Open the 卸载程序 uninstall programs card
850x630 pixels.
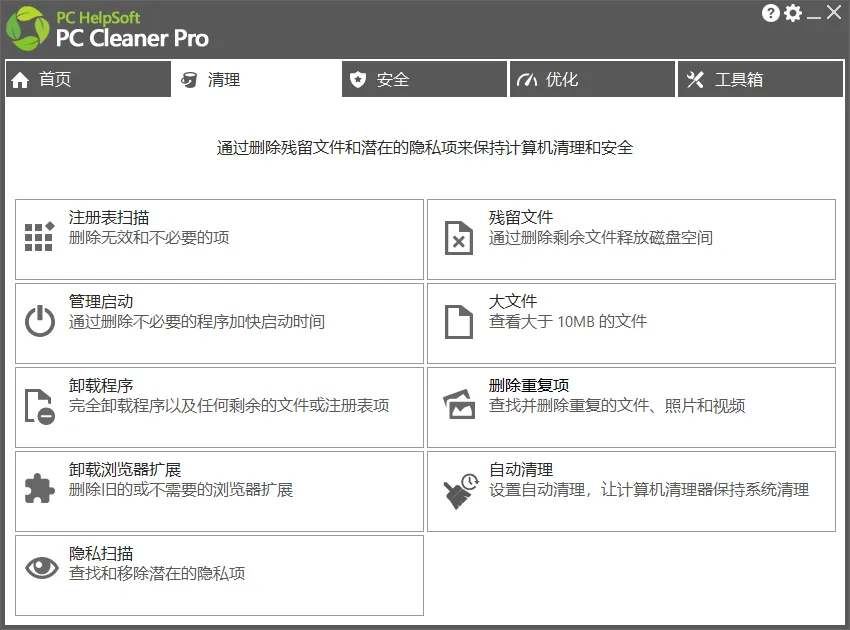coord(219,406)
